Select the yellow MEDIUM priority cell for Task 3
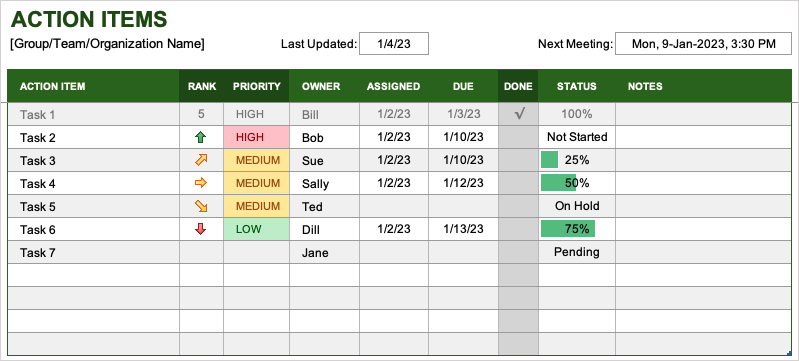 pyautogui.click(x=256, y=160)
